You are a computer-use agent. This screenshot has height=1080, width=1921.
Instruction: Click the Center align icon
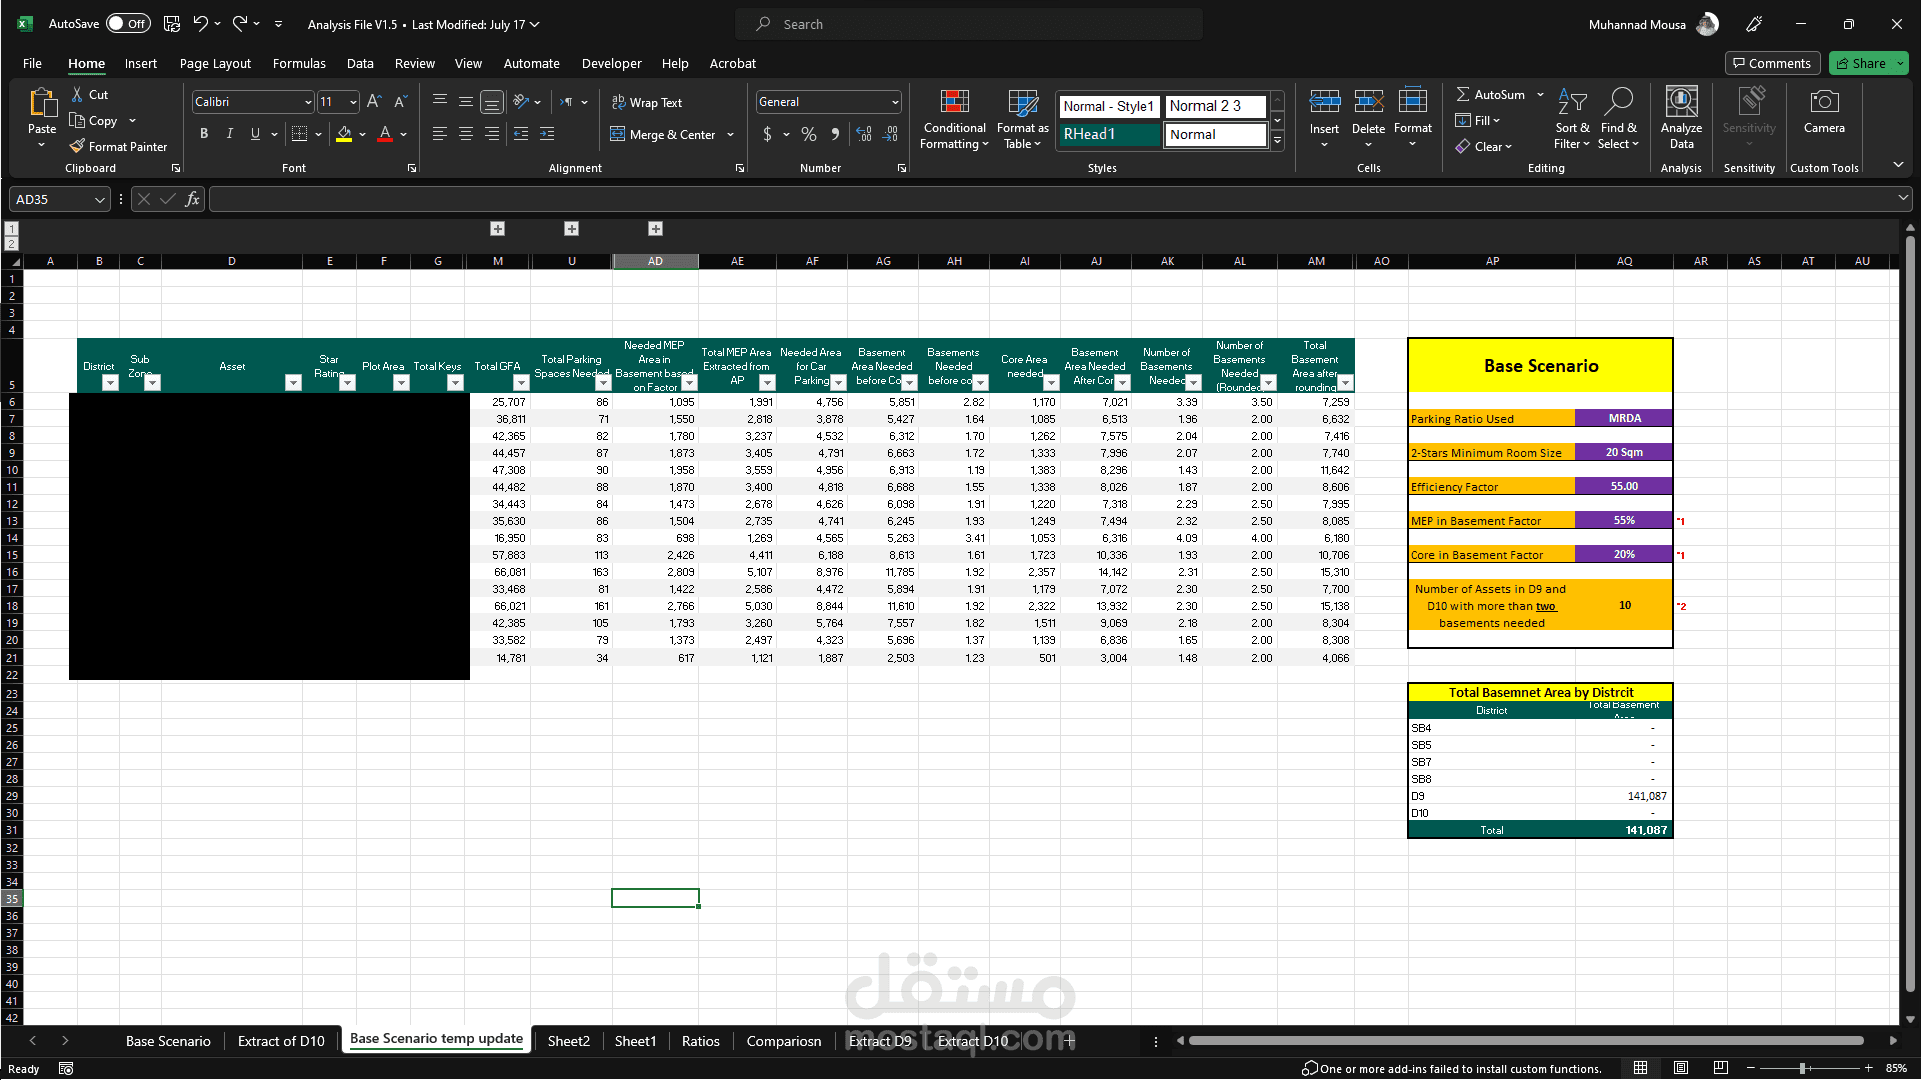466,134
